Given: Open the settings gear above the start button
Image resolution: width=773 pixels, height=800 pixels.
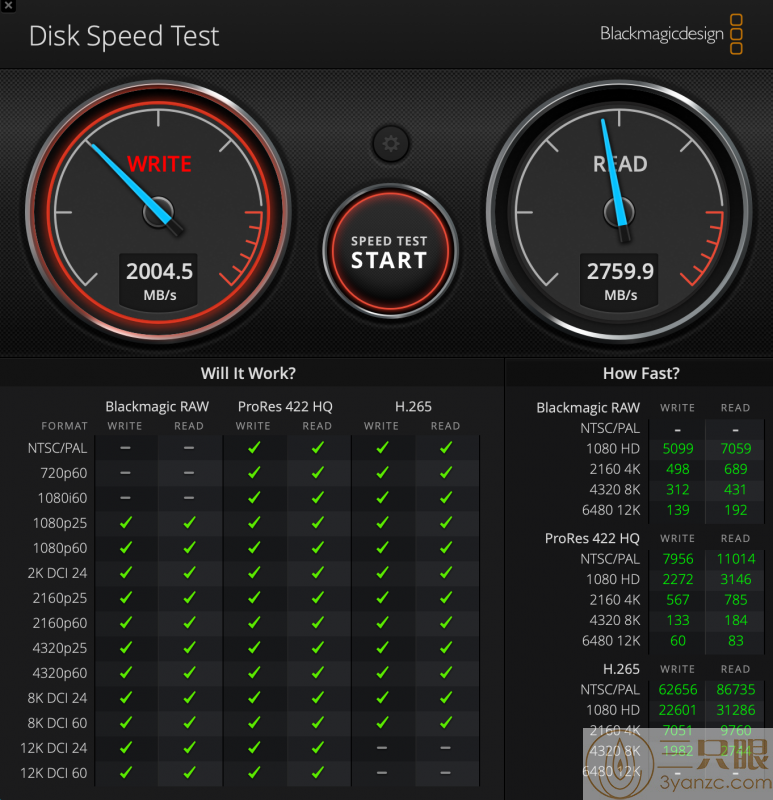Looking at the screenshot, I should 391,143.
